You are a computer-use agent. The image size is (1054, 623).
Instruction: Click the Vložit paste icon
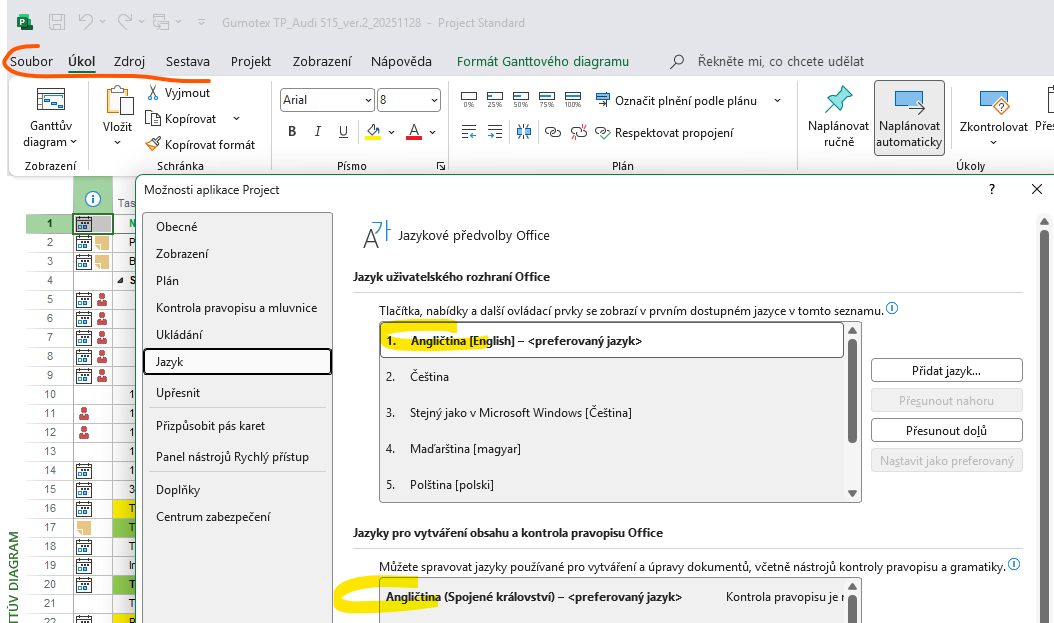pos(120,101)
